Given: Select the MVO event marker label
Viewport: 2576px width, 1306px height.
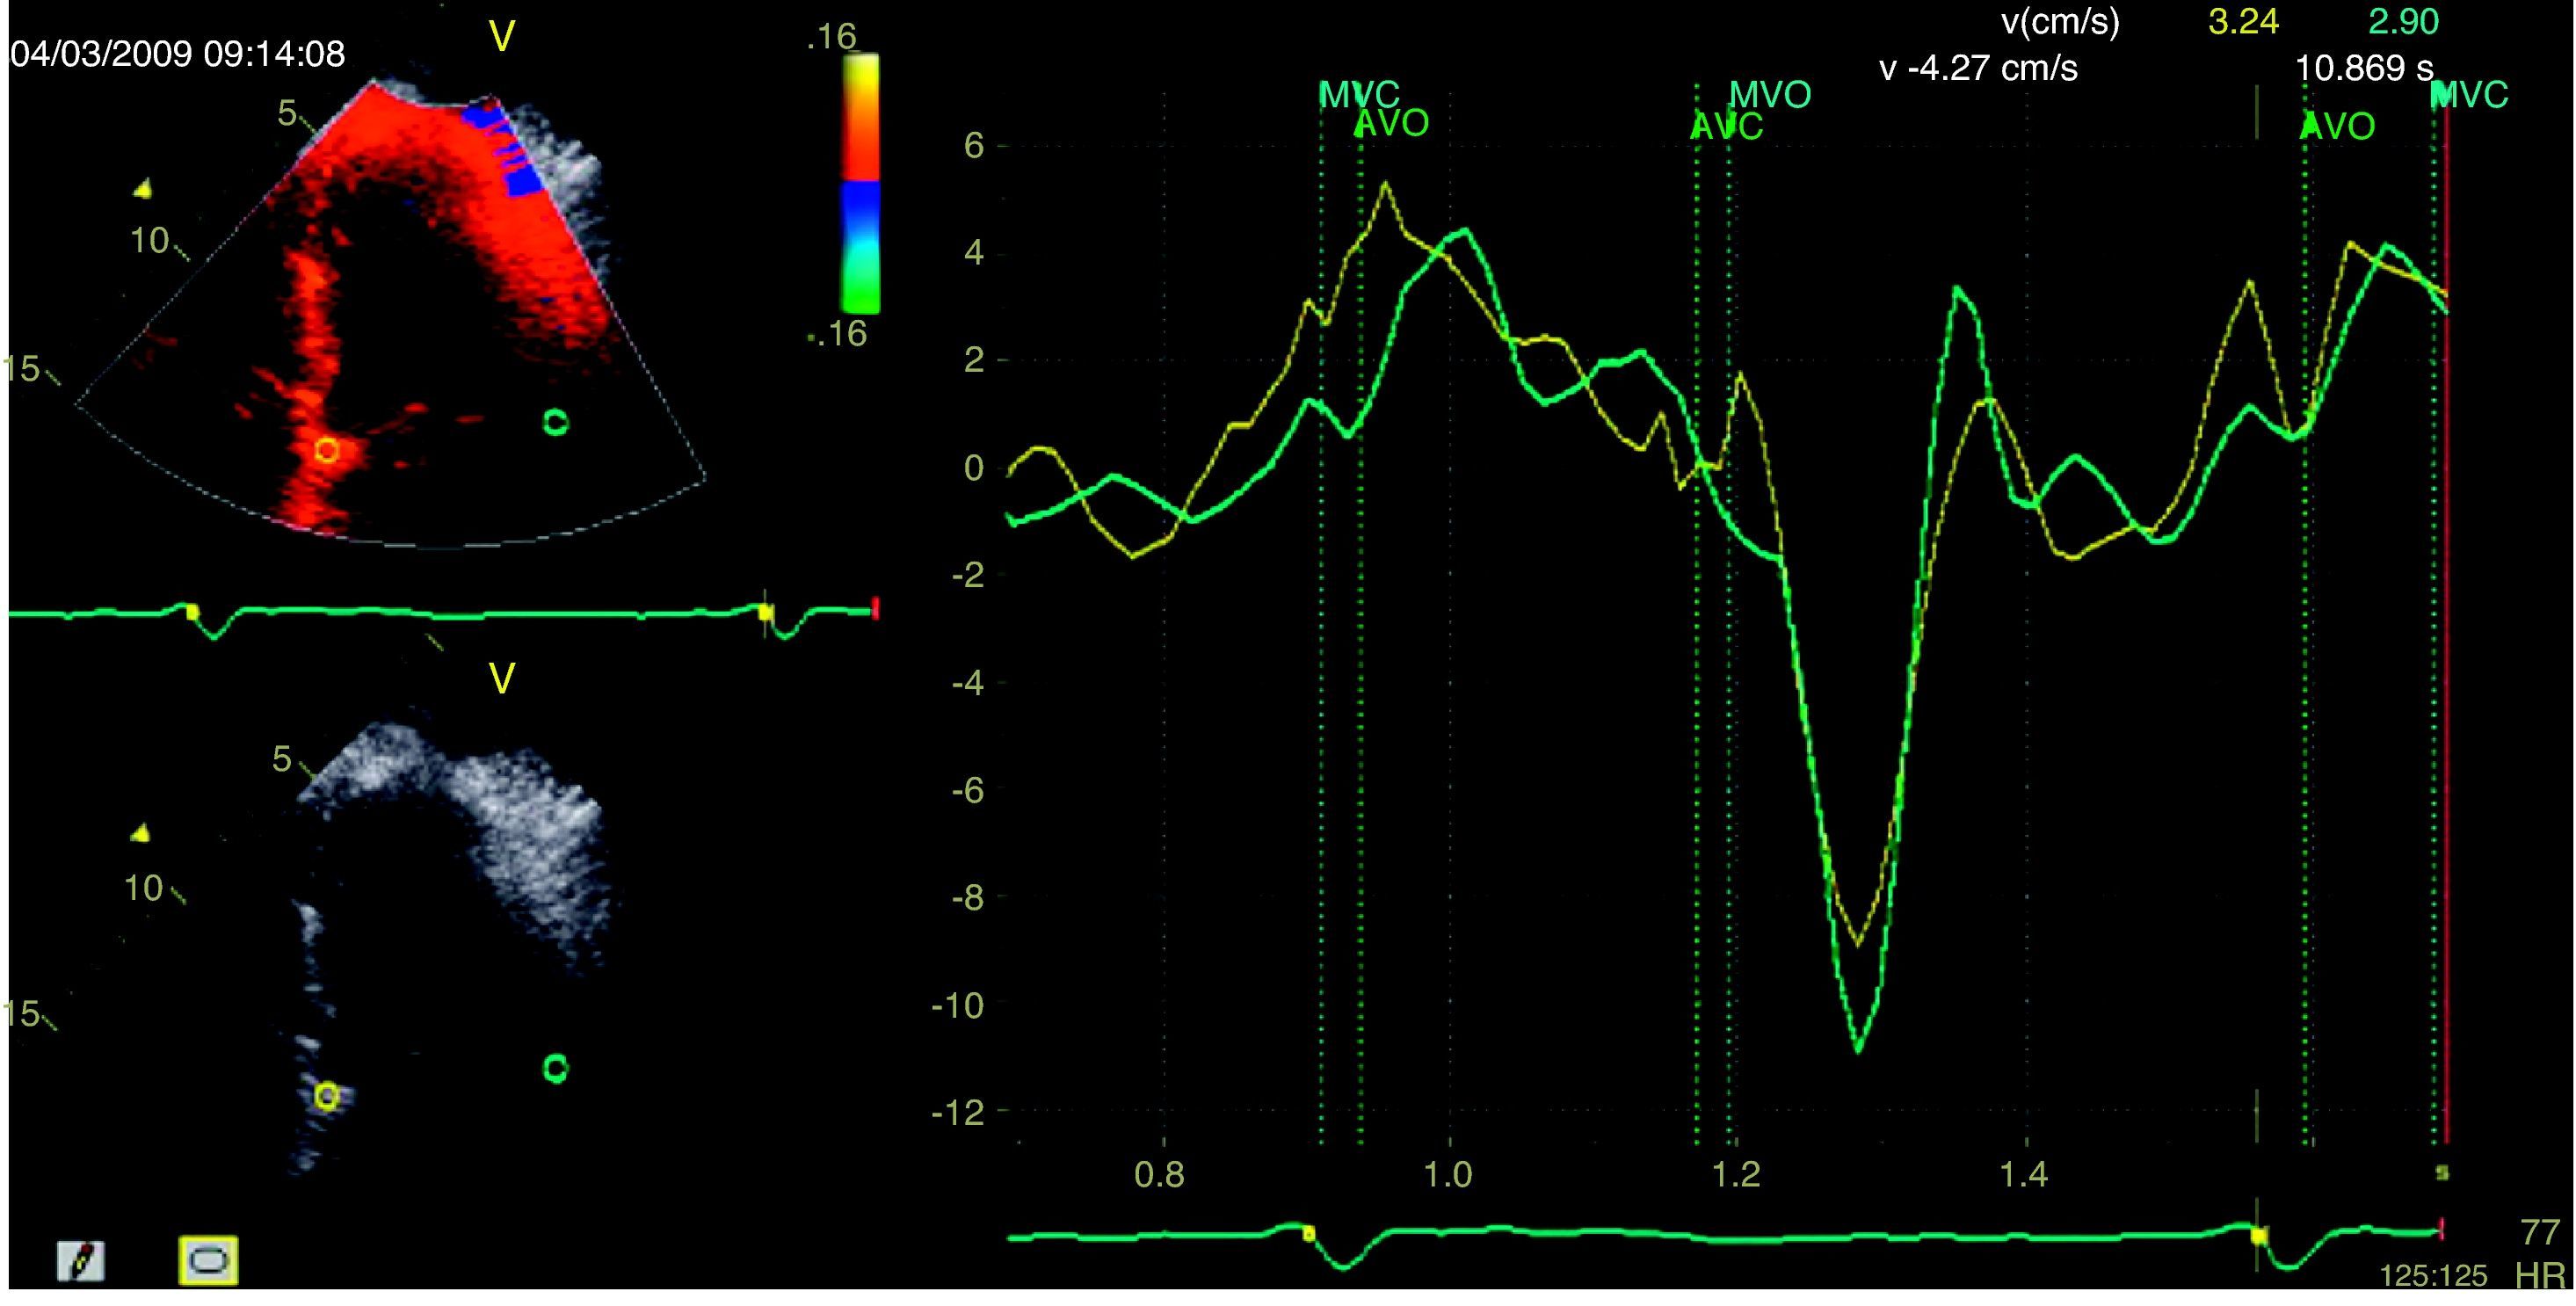Looking at the screenshot, I should click(1769, 95).
